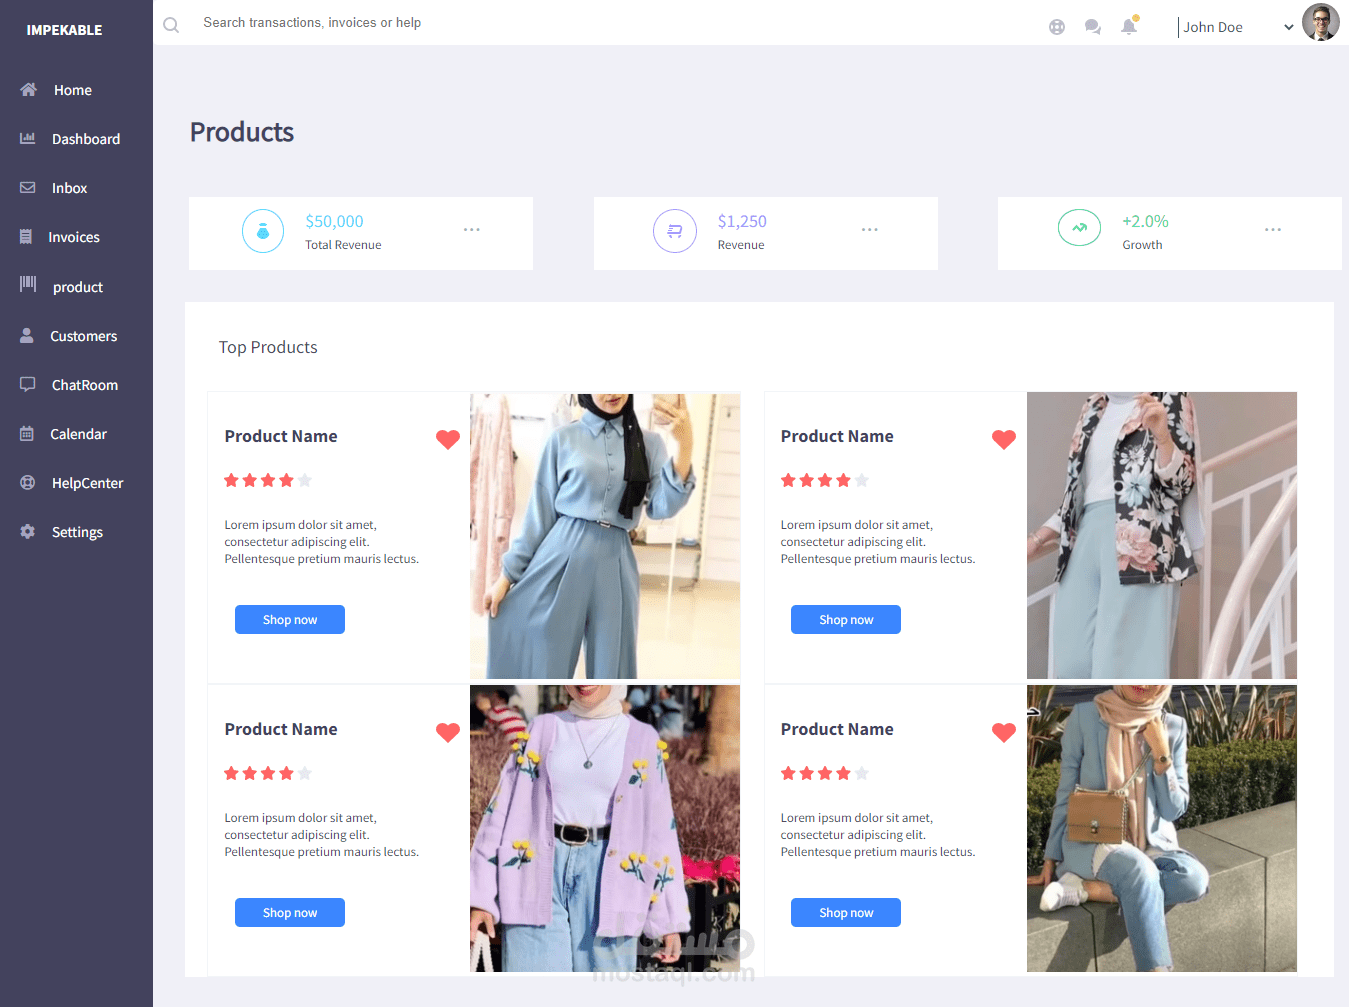The image size is (1349, 1007).
Task: Open the blue blazer product photo
Action: click(x=1162, y=829)
